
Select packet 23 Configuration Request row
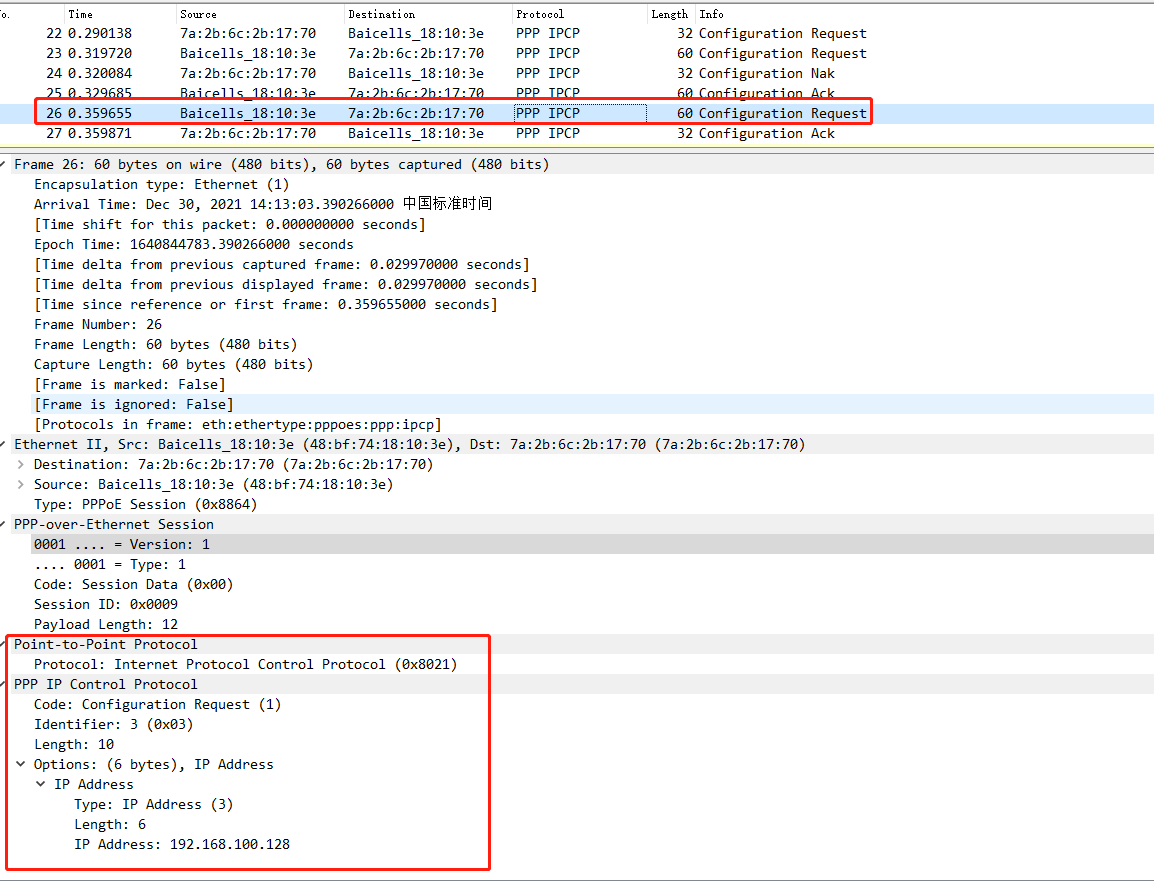pyautogui.click(x=577, y=53)
